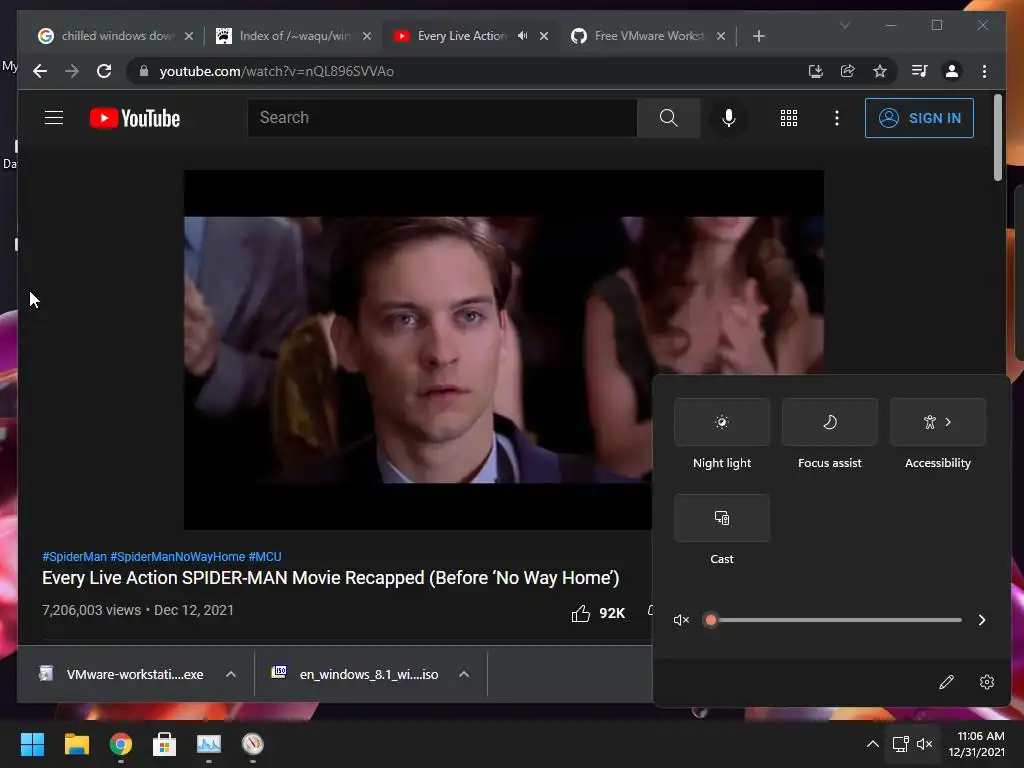Open the #SpiderManNoWayHome hashtag link

[x=178, y=556]
